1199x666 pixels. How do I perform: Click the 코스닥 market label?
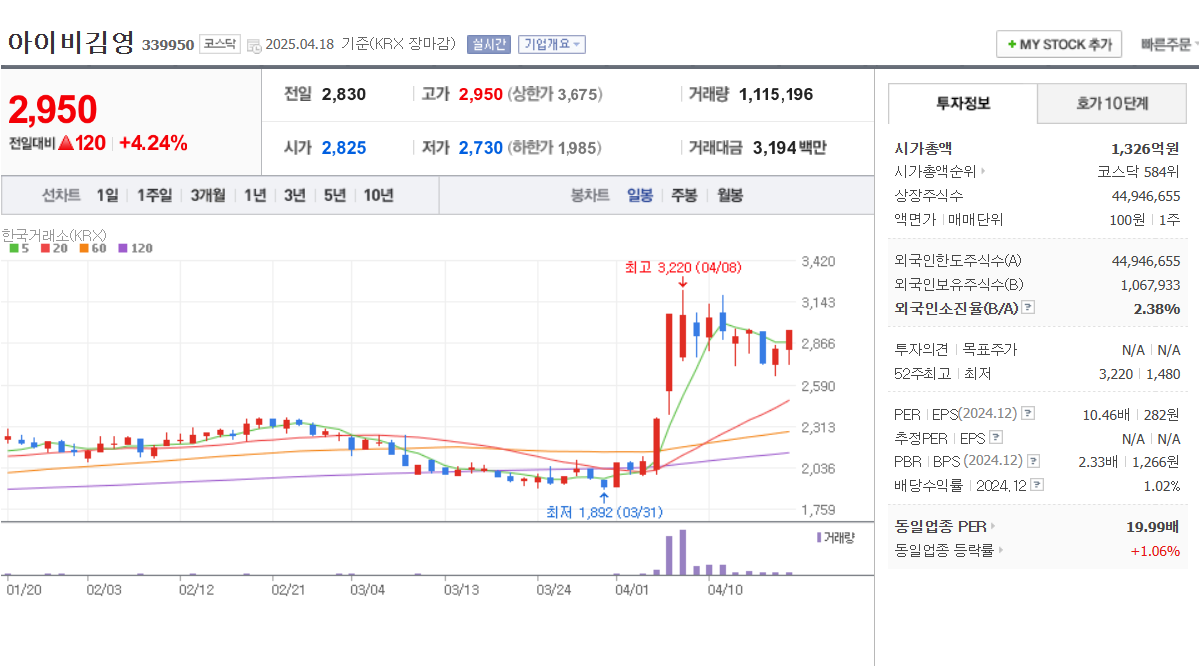pos(220,44)
